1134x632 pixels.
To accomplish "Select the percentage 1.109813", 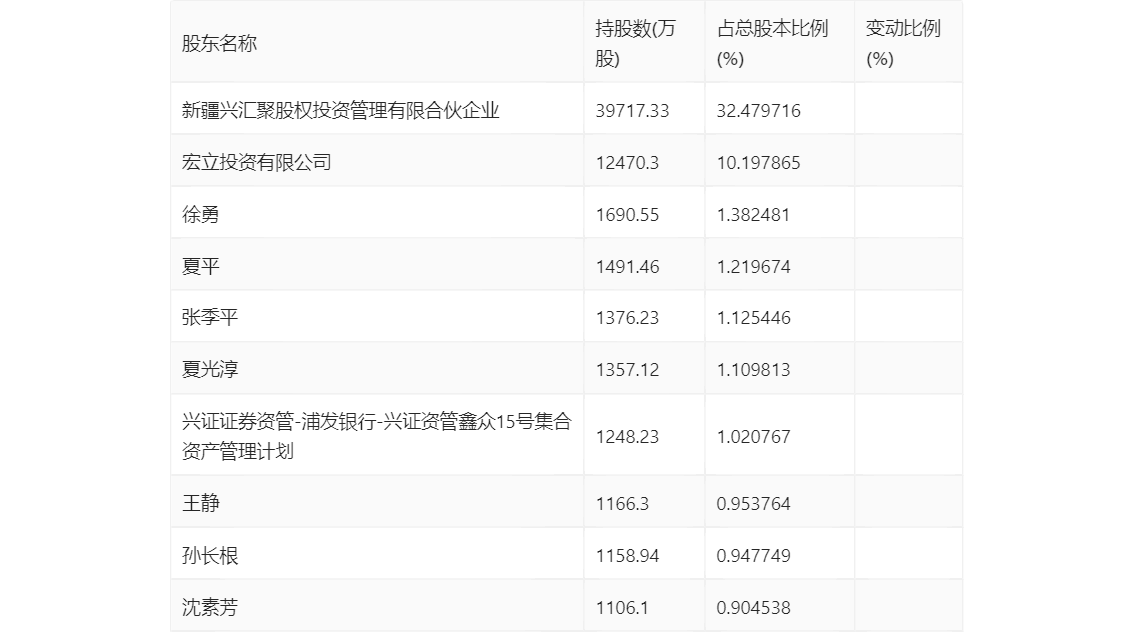I will [x=753, y=370].
